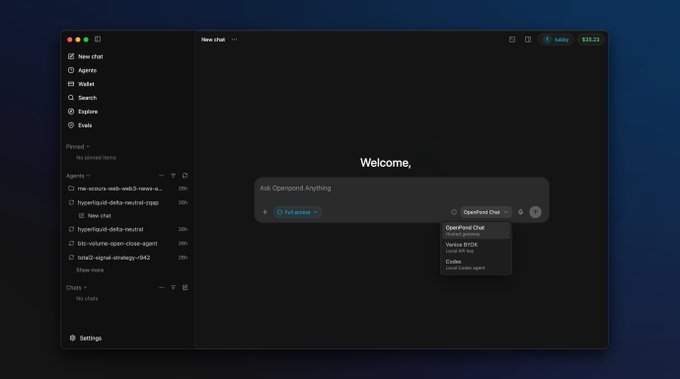Open more options for the Chats section
680x379 pixels.
161,288
